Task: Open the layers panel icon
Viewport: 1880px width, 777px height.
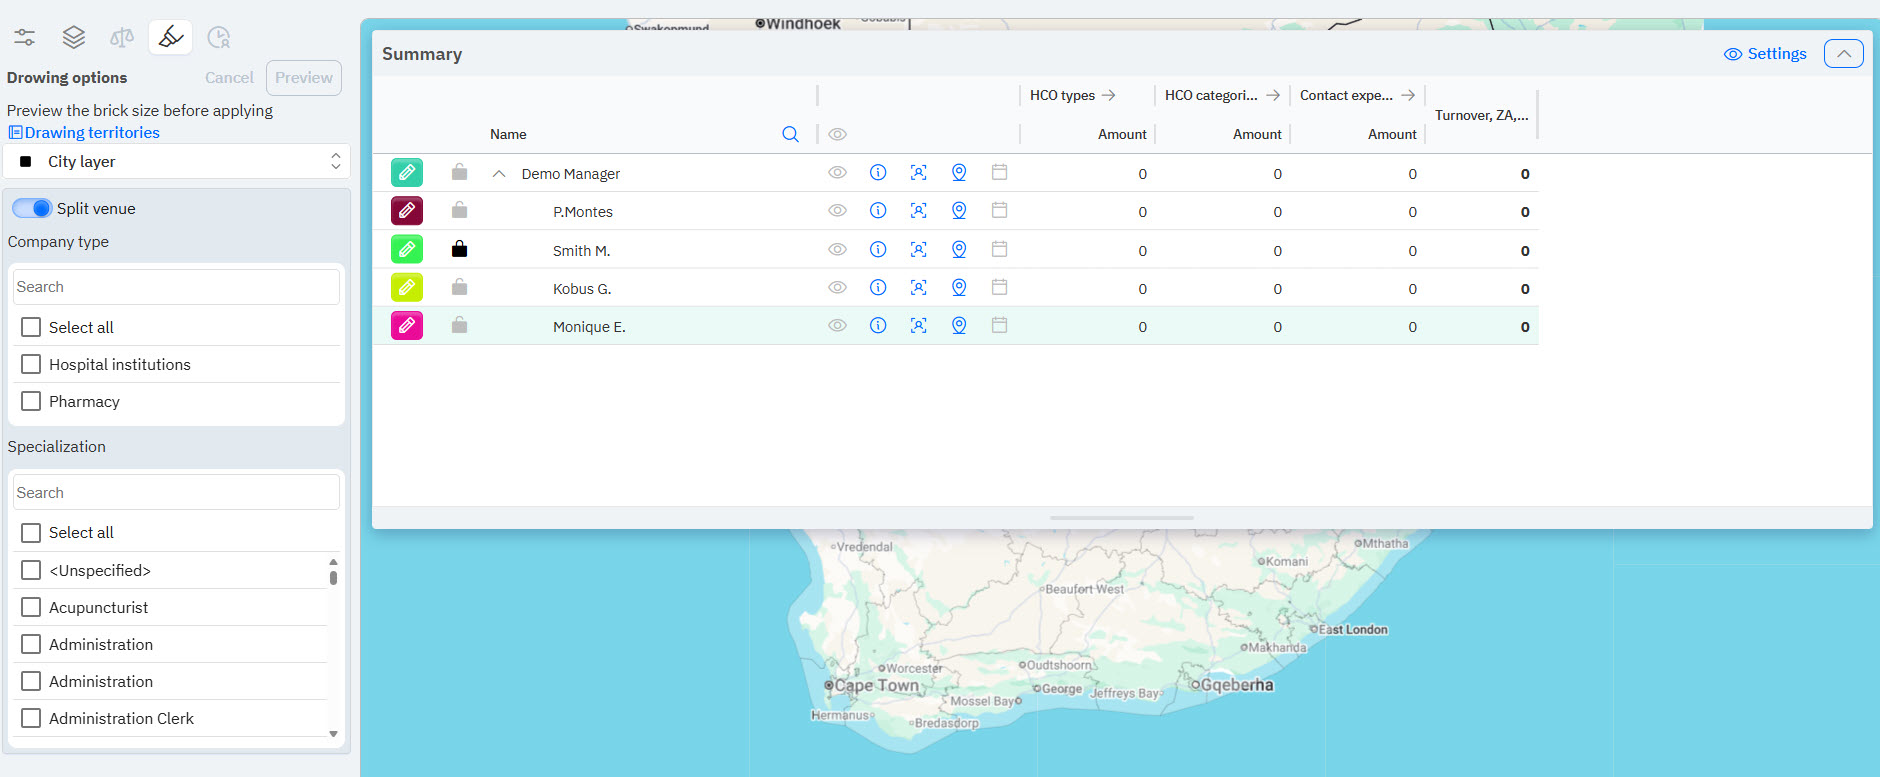Action: tap(73, 37)
